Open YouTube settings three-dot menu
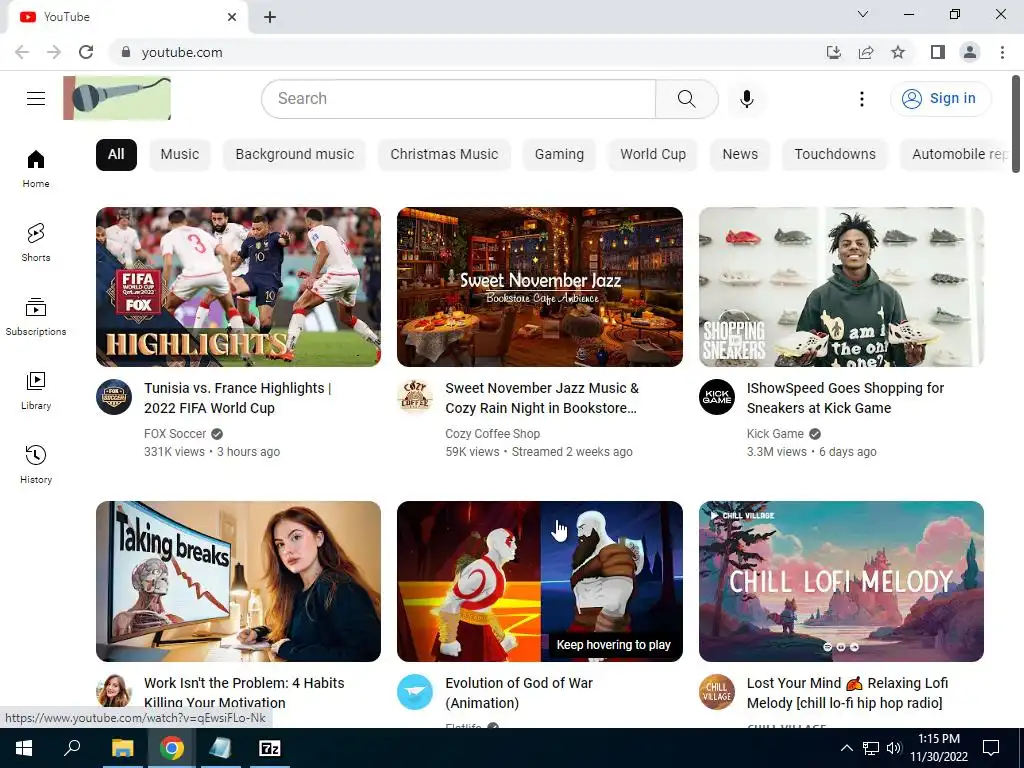 tap(862, 99)
